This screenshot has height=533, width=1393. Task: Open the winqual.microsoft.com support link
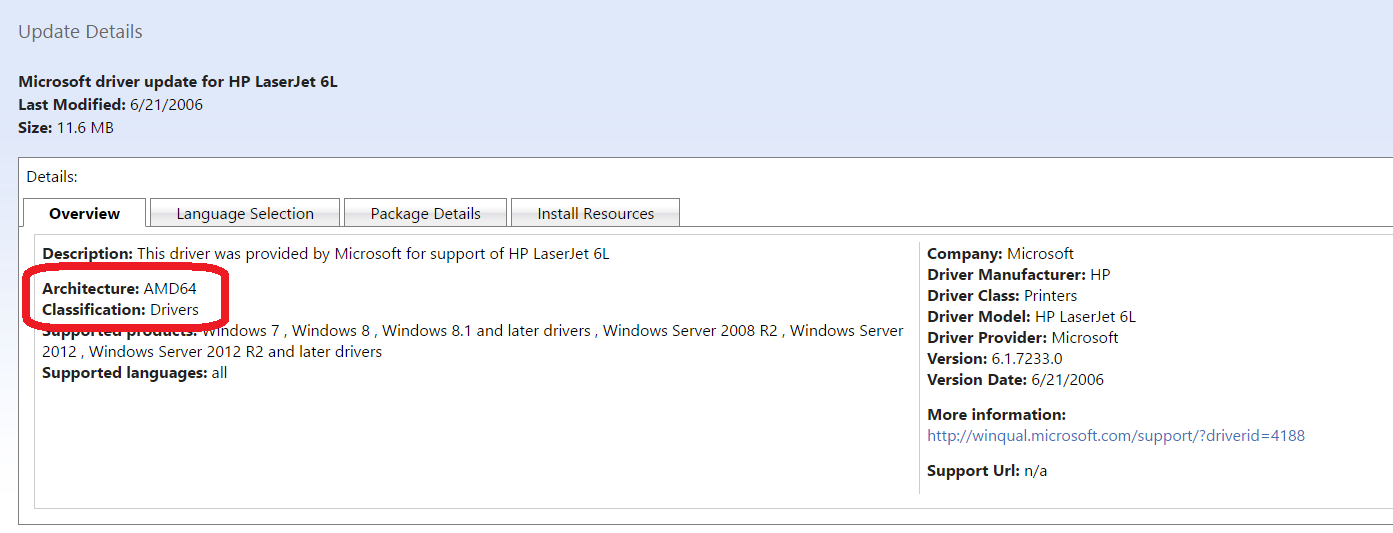pyautogui.click(x=1115, y=435)
